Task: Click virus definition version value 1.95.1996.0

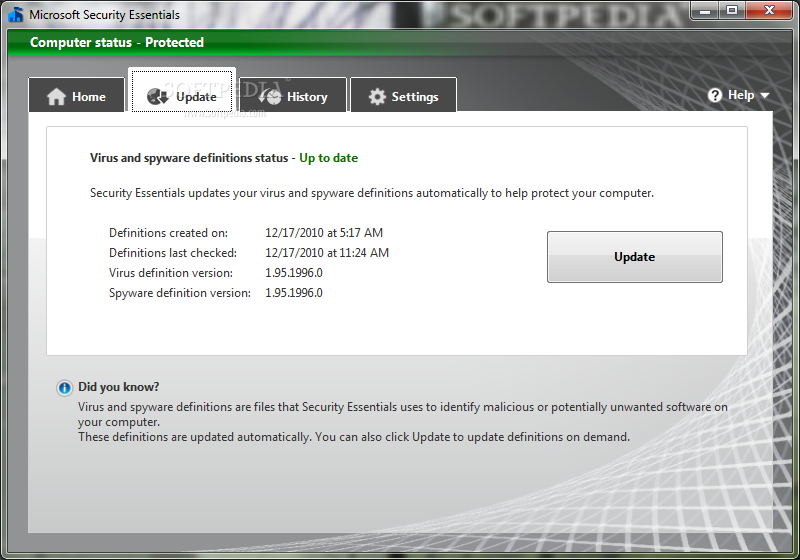Action: [x=294, y=273]
